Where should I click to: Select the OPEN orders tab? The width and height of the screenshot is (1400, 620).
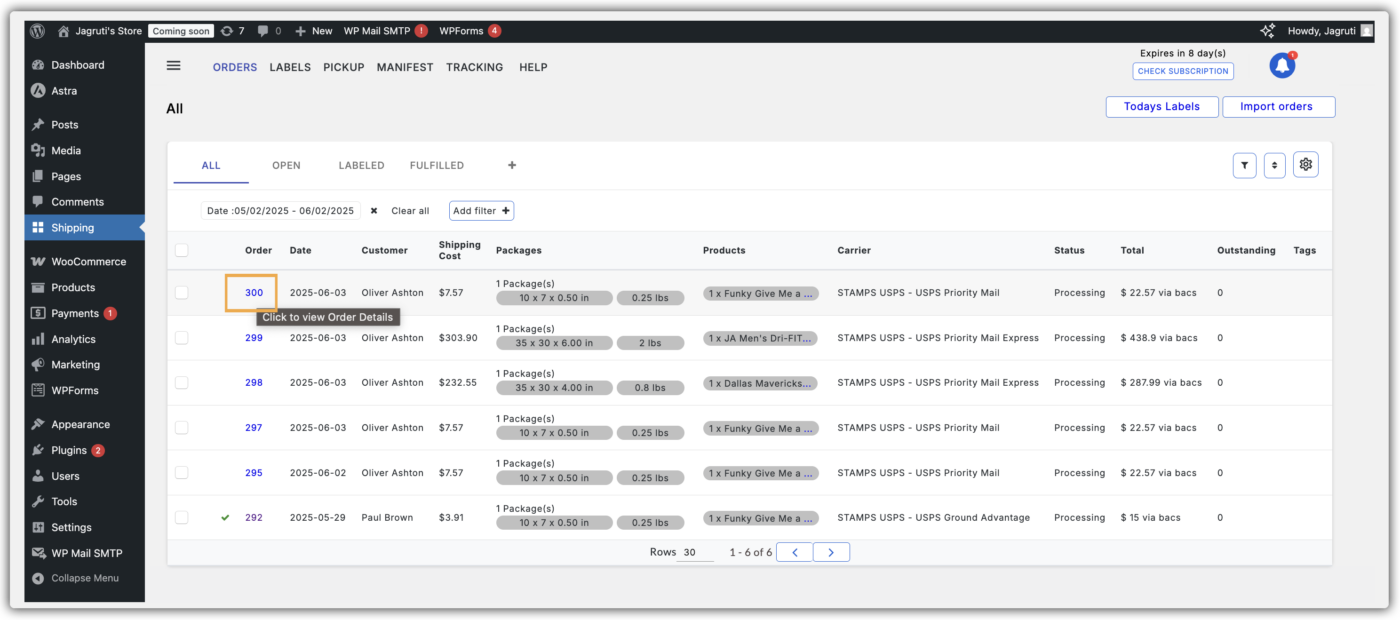286,165
